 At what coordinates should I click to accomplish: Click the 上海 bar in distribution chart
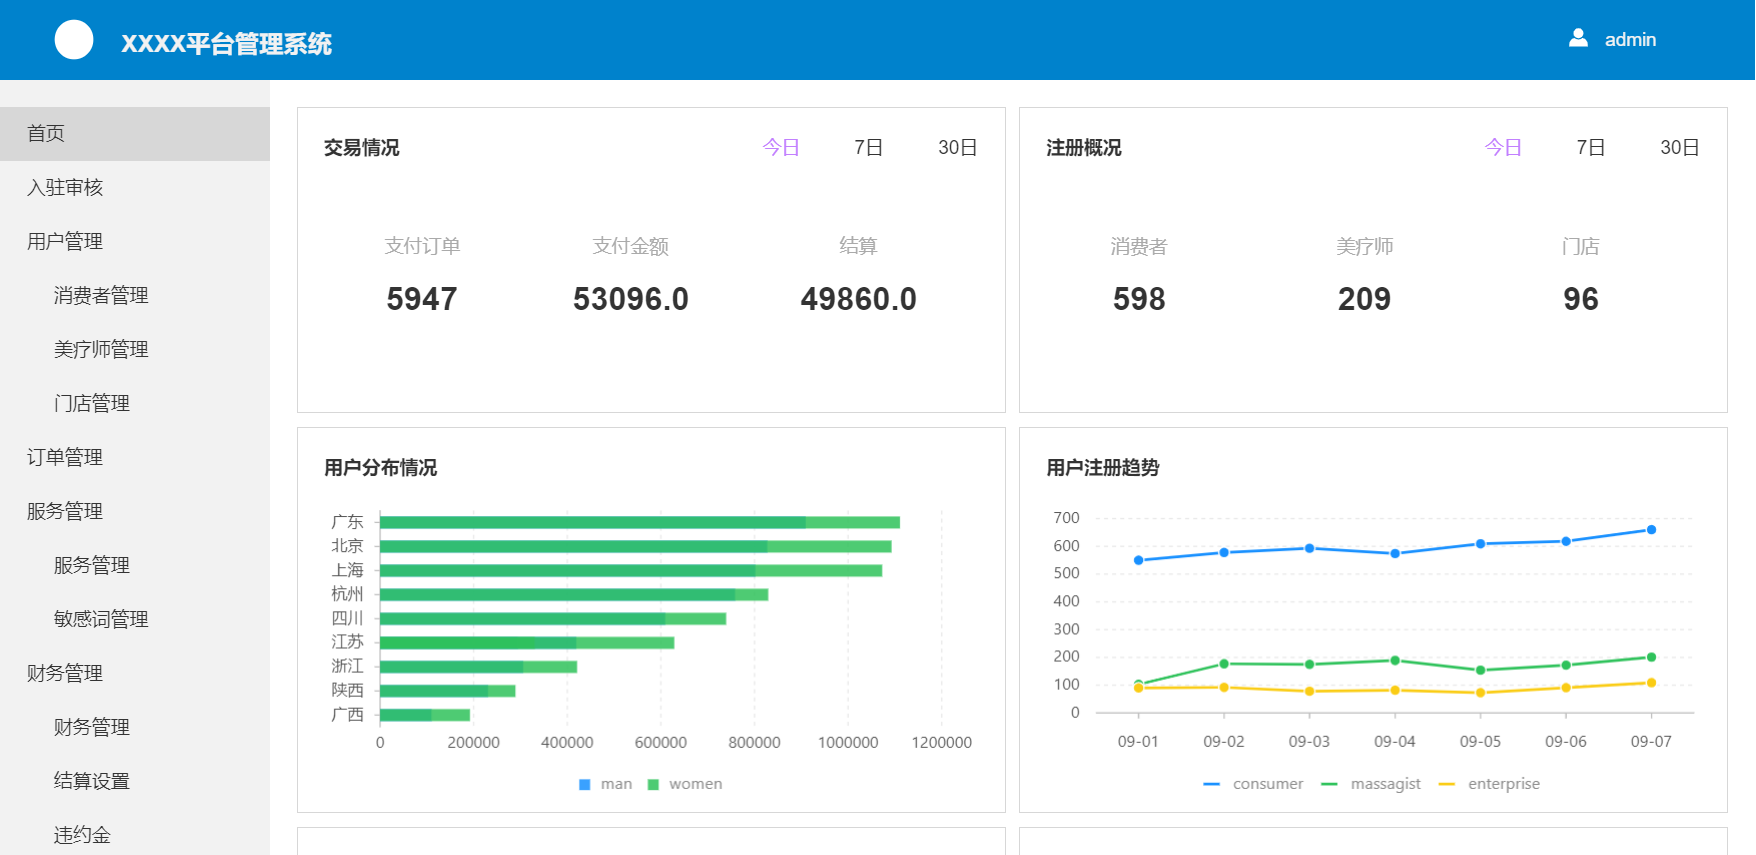point(631,570)
